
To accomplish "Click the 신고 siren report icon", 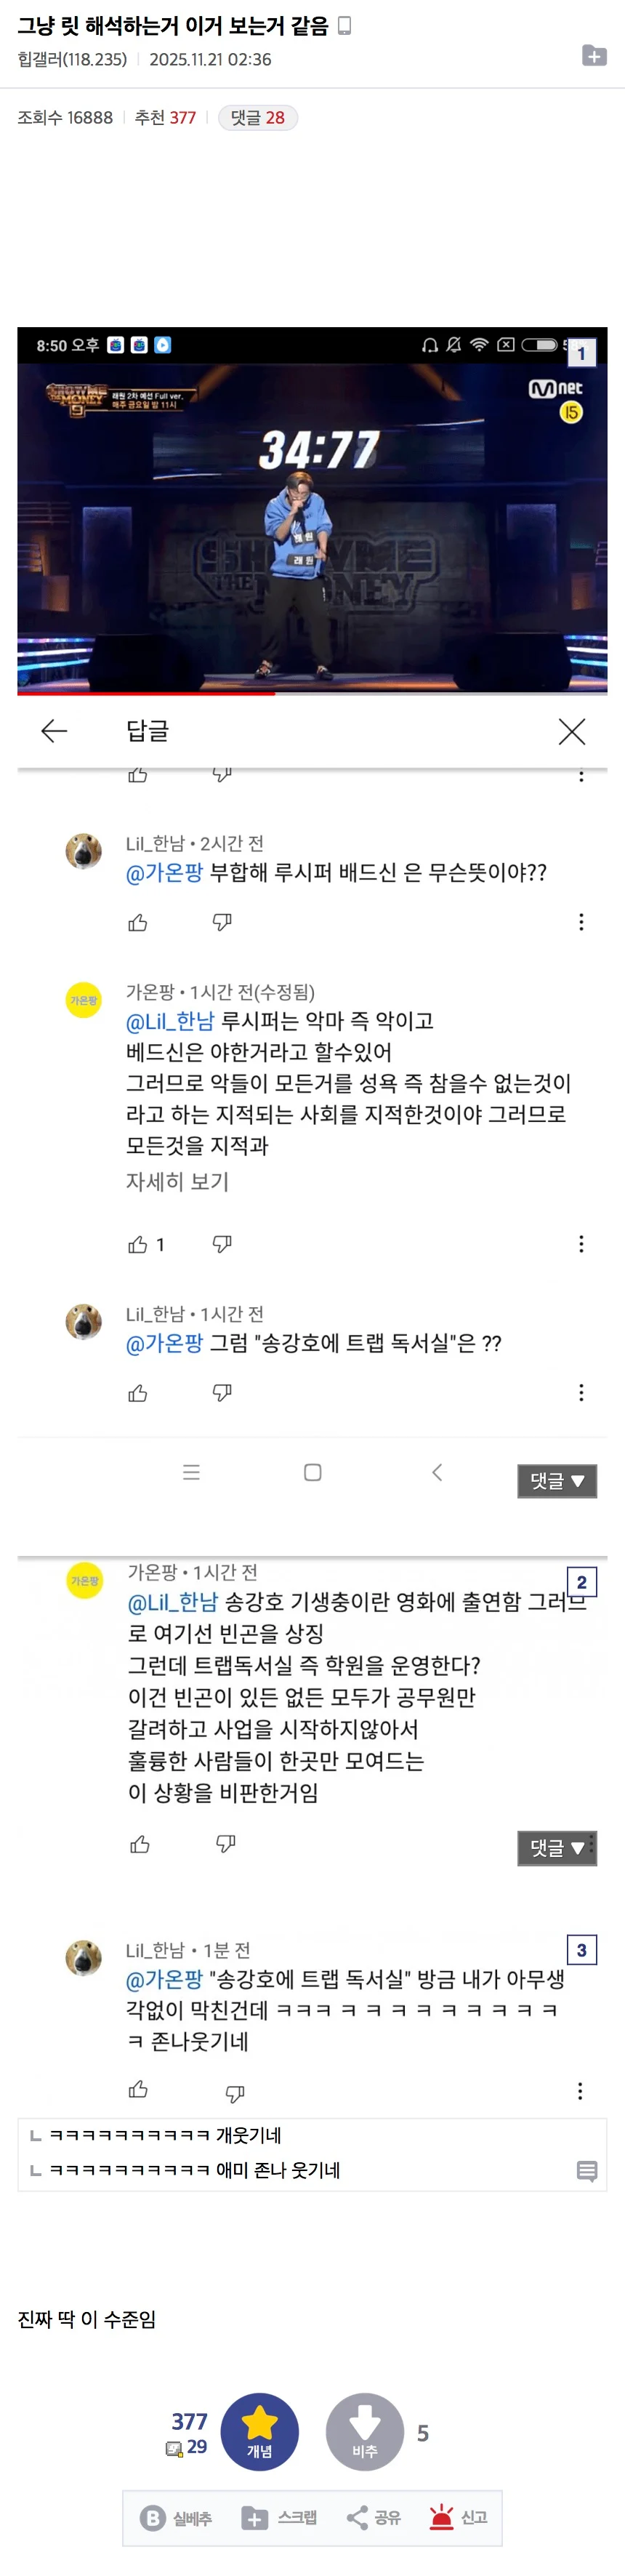I will coord(441,2517).
